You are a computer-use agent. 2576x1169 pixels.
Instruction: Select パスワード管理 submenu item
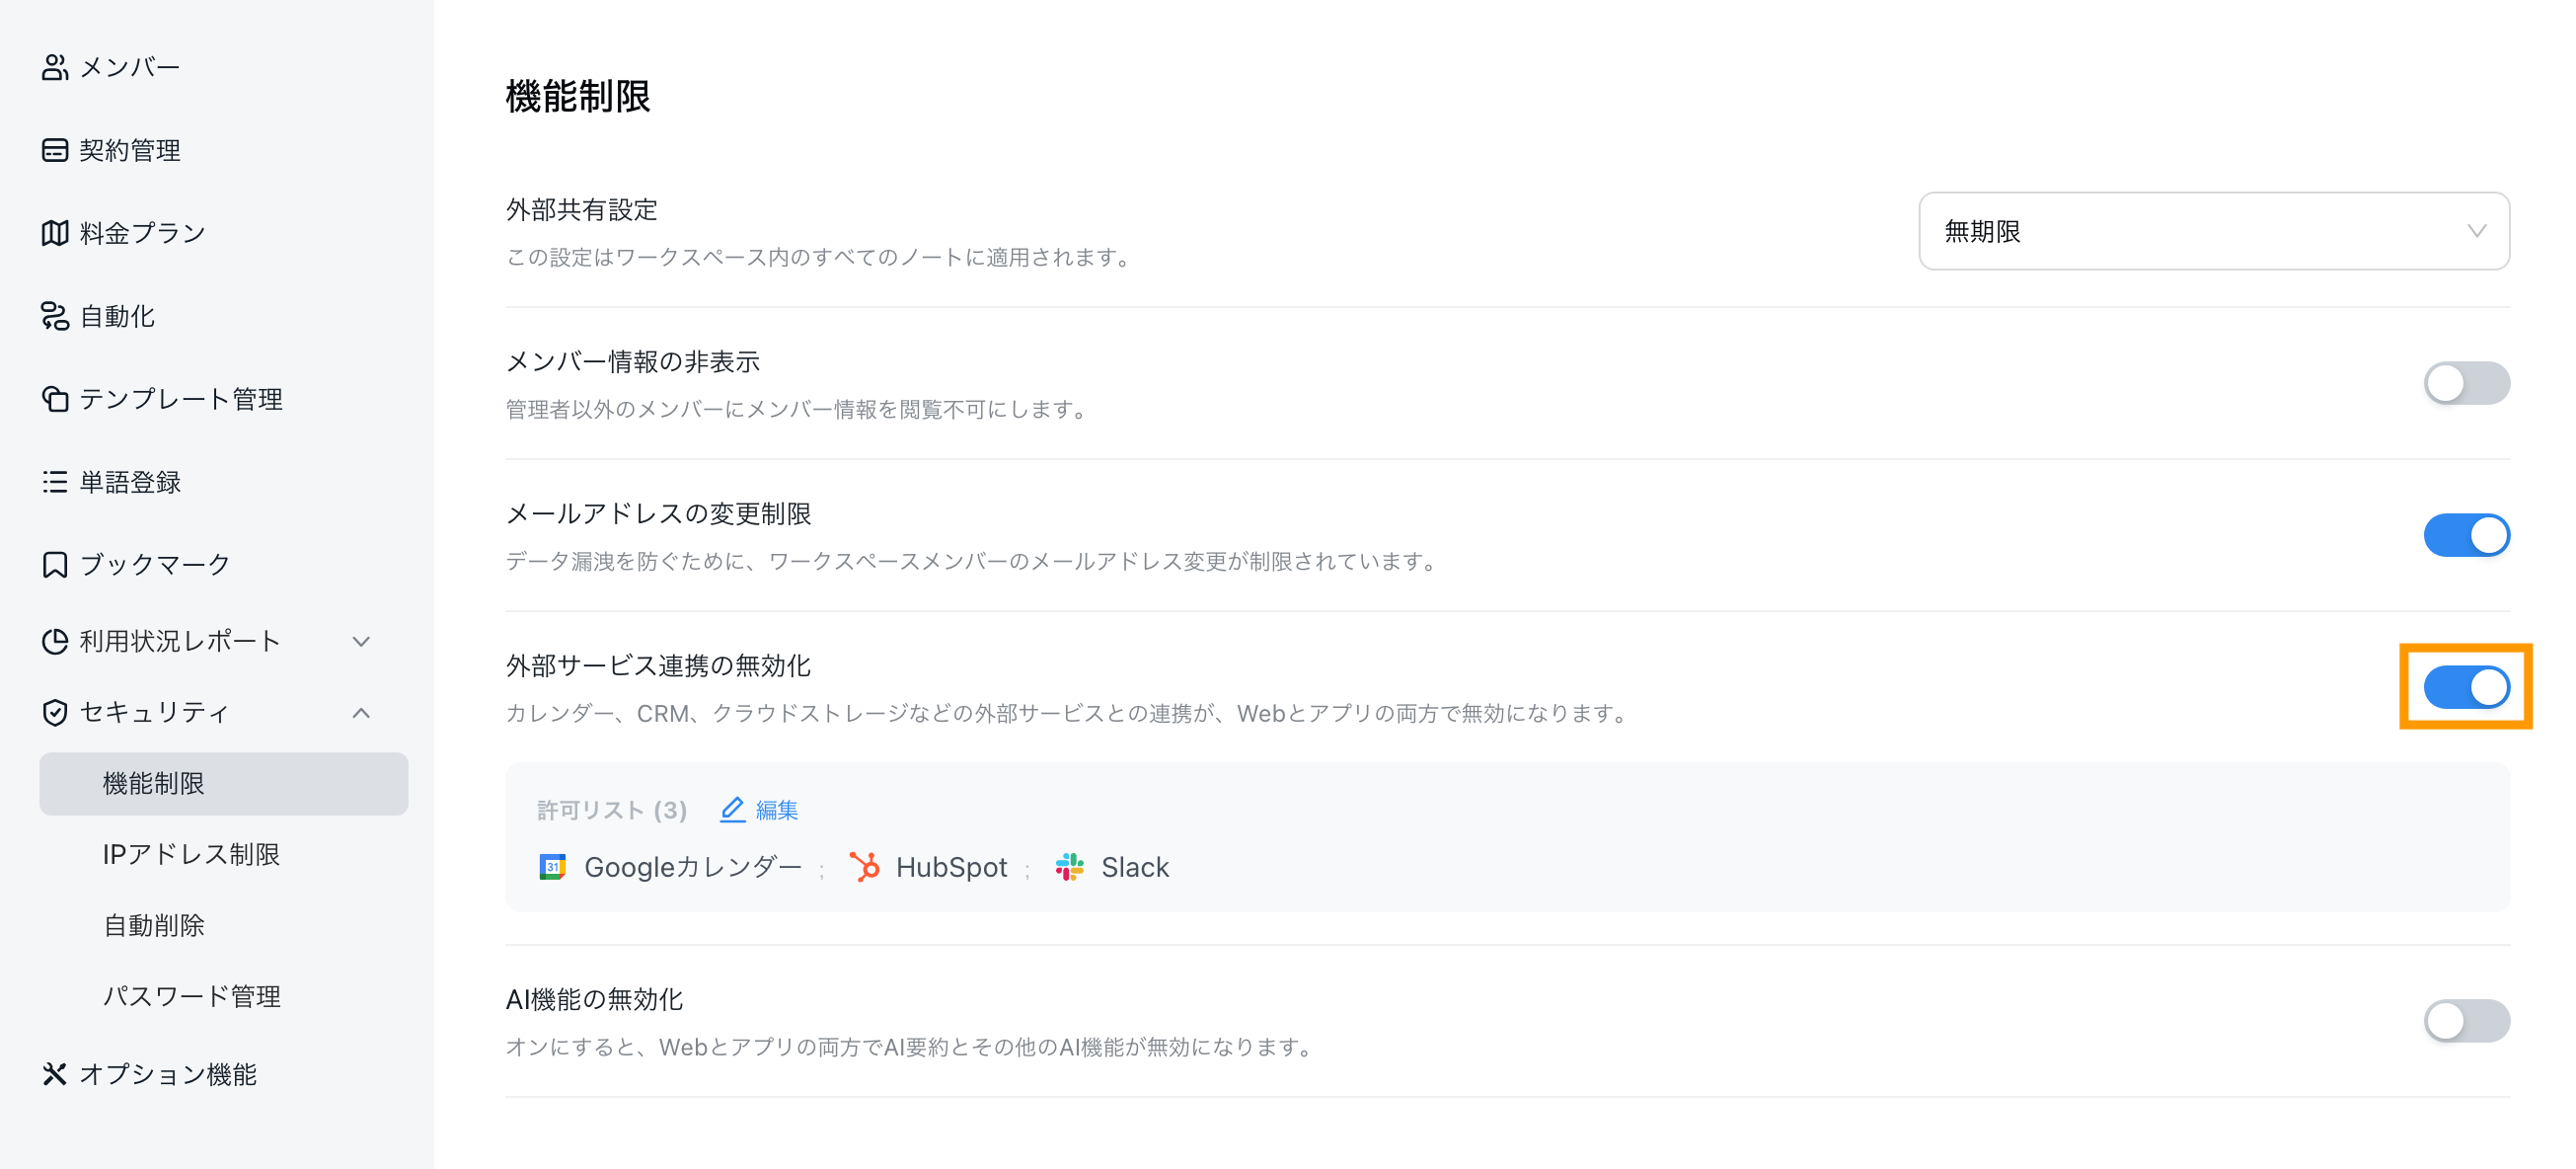(x=191, y=996)
